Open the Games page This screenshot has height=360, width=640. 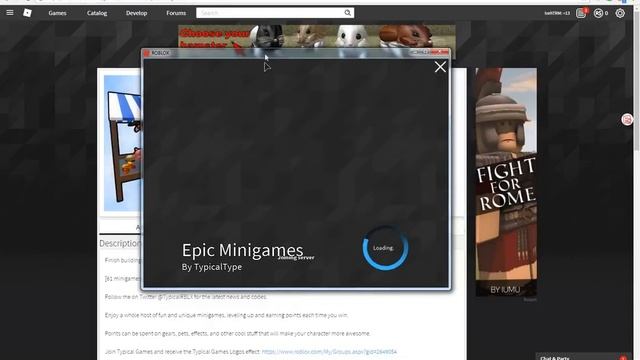(57, 13)
